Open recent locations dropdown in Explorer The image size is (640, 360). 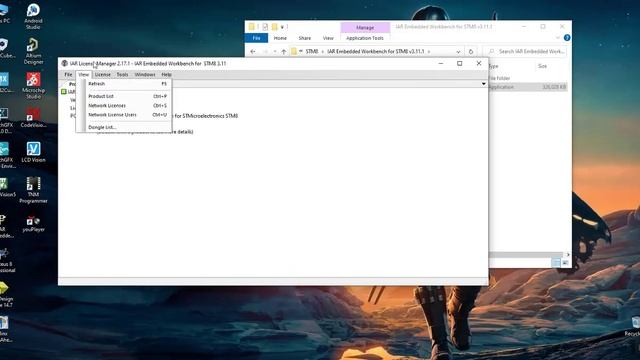[275, 51]
